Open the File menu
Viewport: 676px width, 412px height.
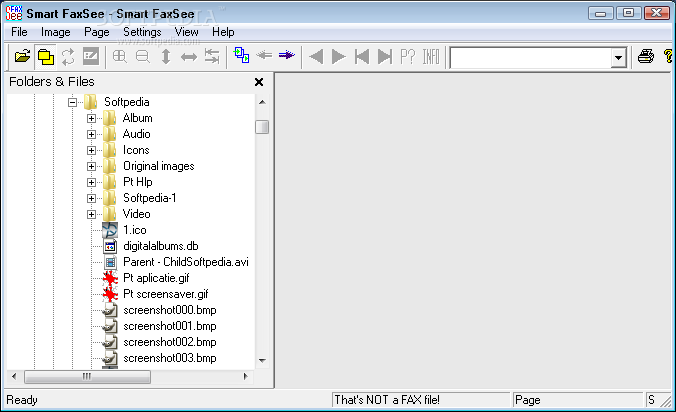point(19,32)
